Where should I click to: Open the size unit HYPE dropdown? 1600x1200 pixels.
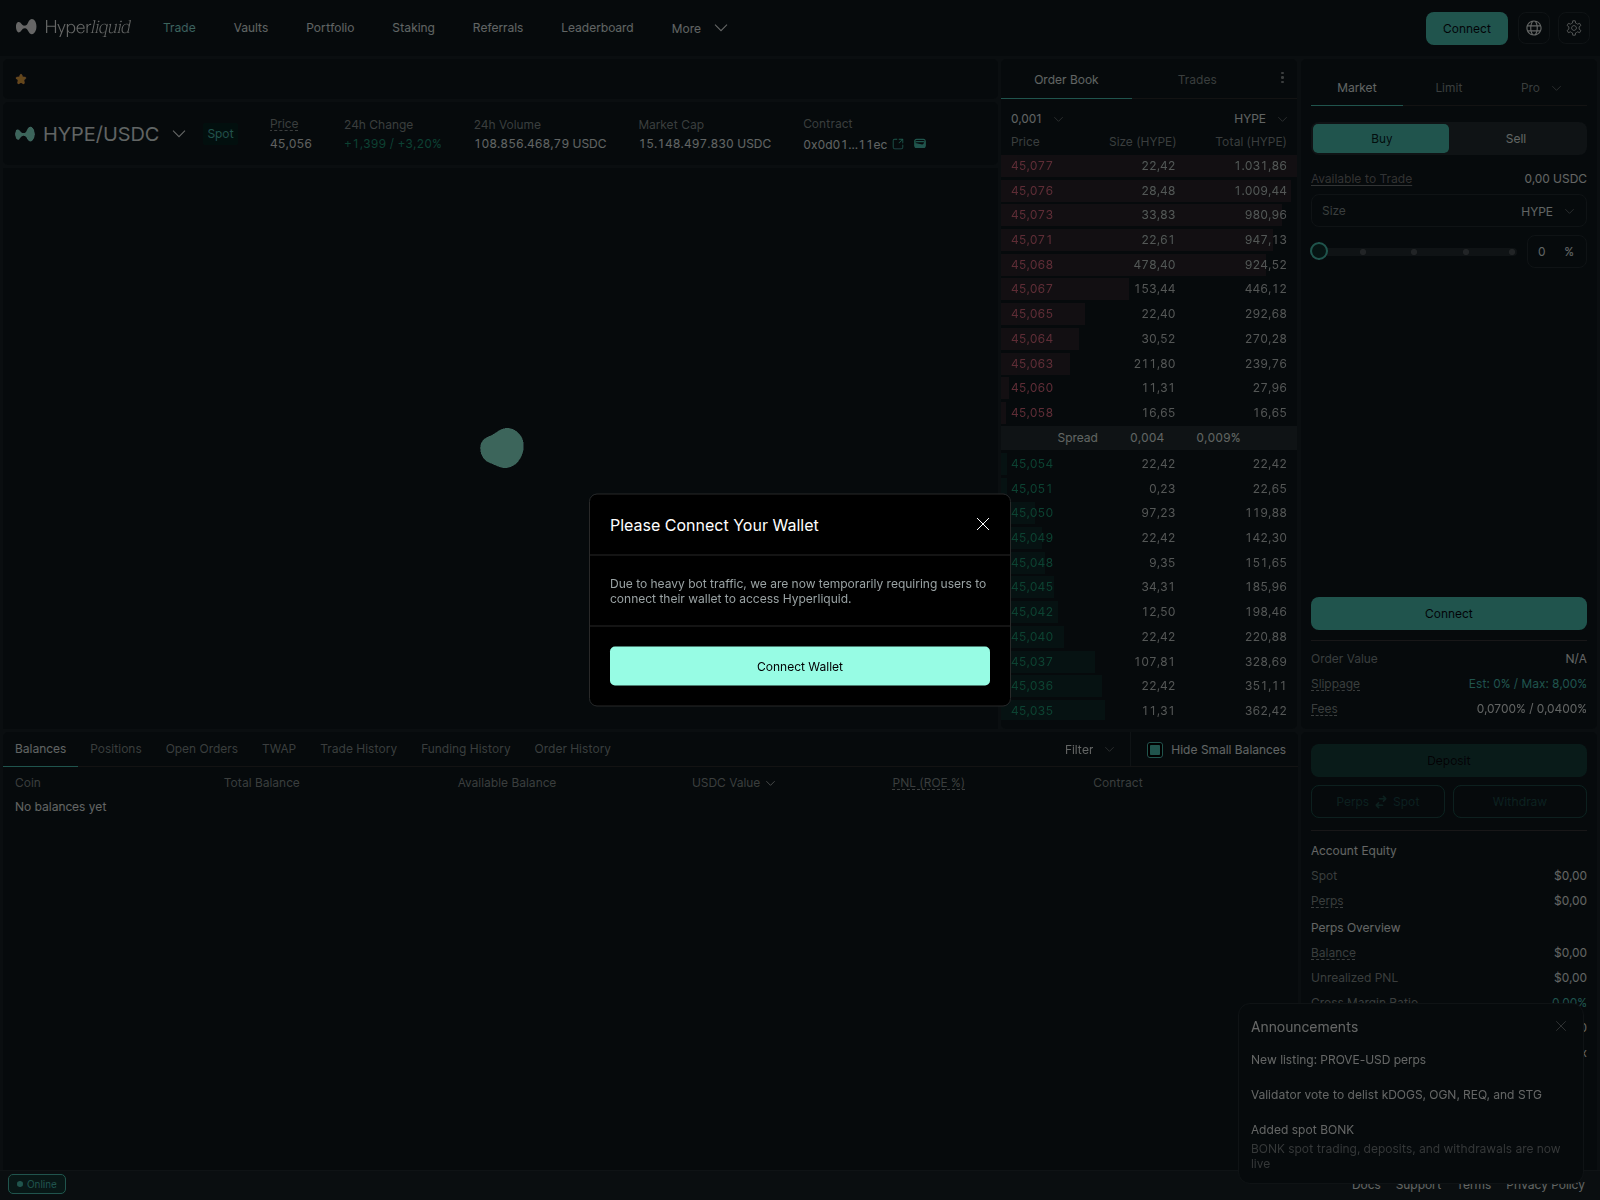1548,212
